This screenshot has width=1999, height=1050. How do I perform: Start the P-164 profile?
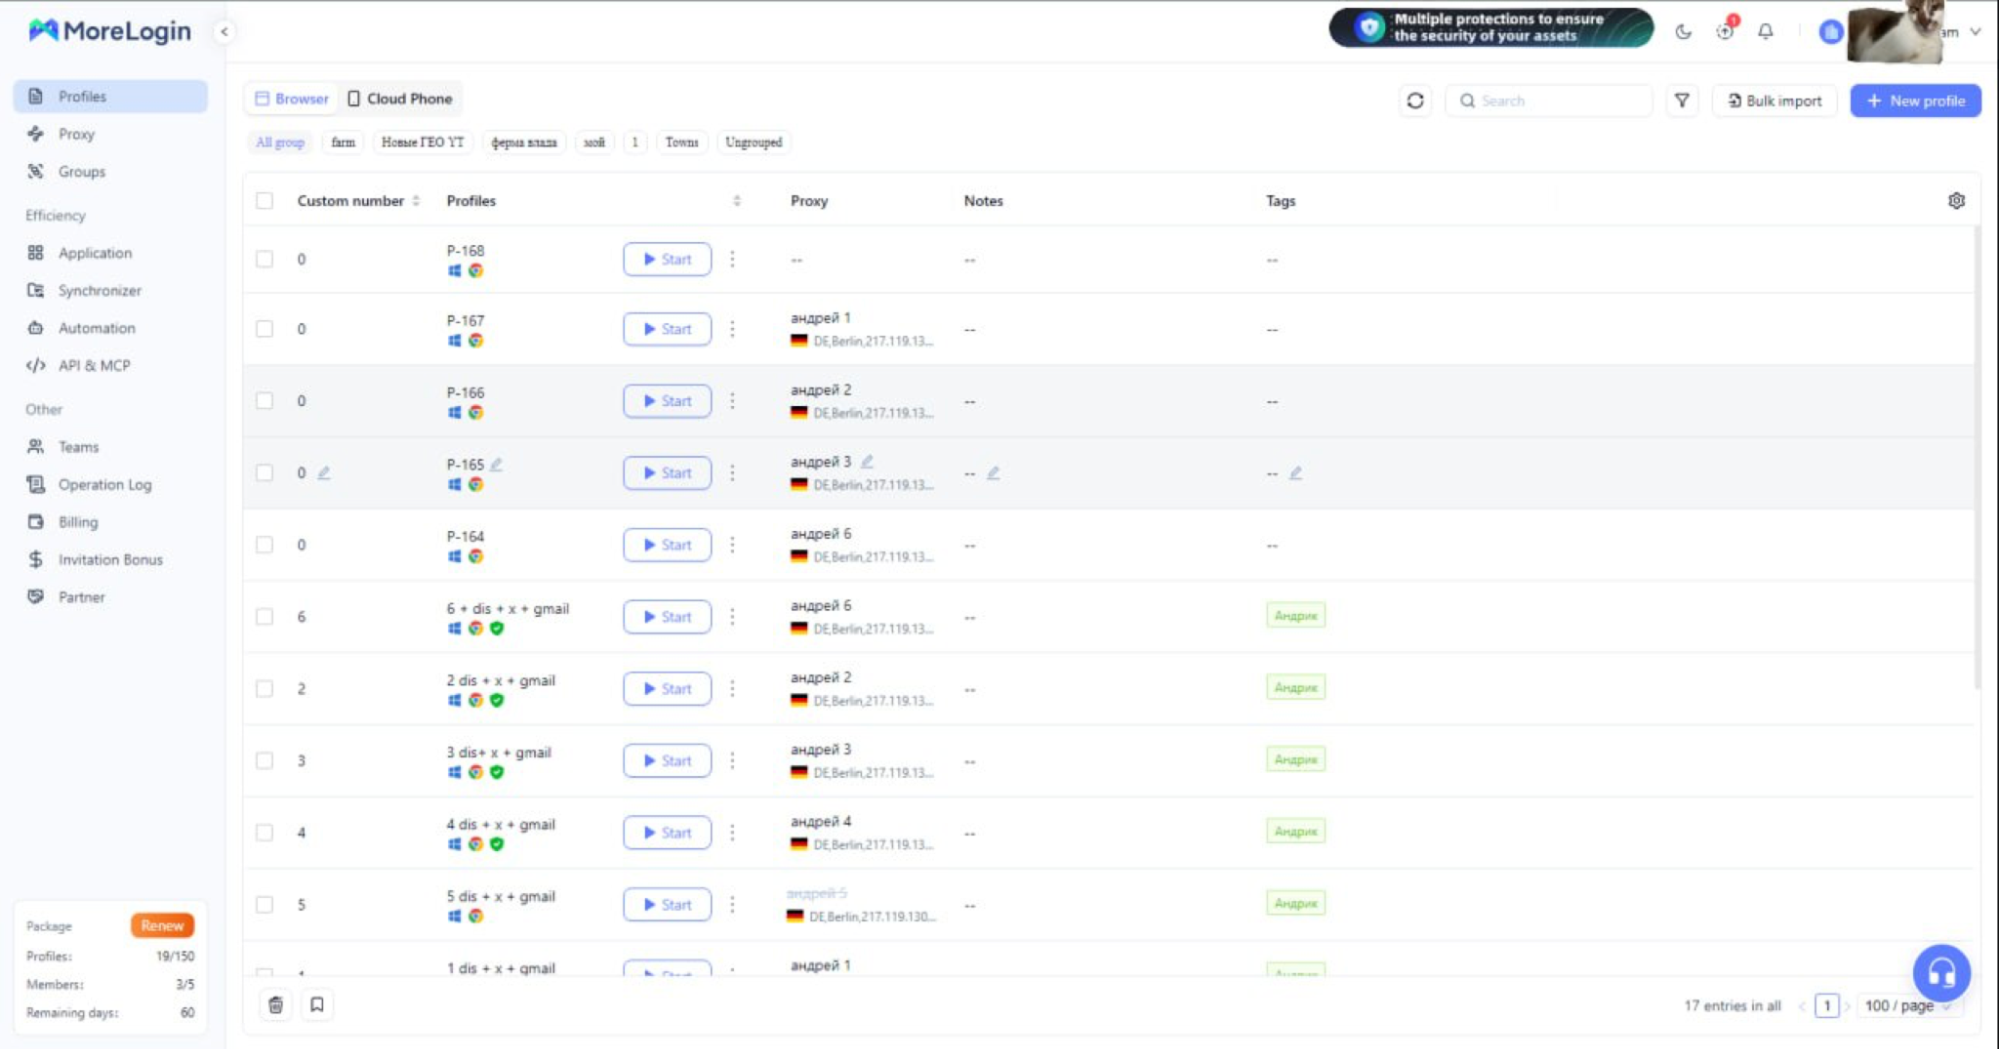pos(667,545)
